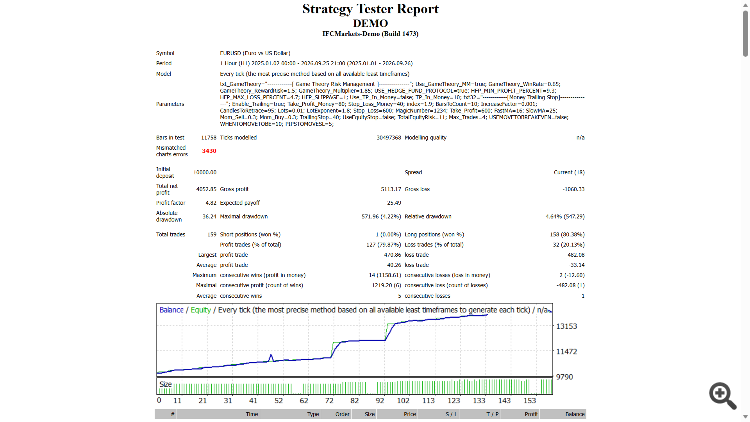Screen dimensions: 750x422
Task: Click "Long positions (won %)" label
Action: (434, 235)
